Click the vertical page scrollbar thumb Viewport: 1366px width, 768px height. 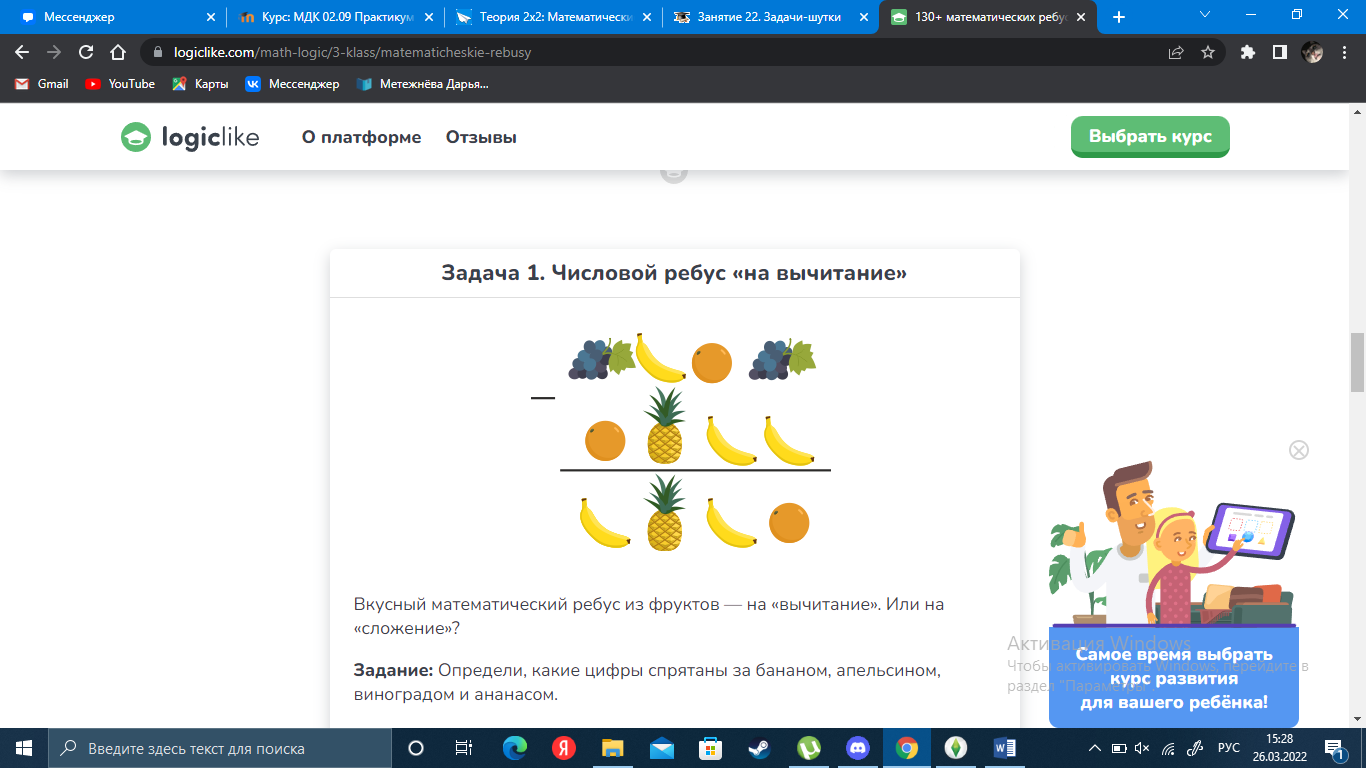point(1358,362)
